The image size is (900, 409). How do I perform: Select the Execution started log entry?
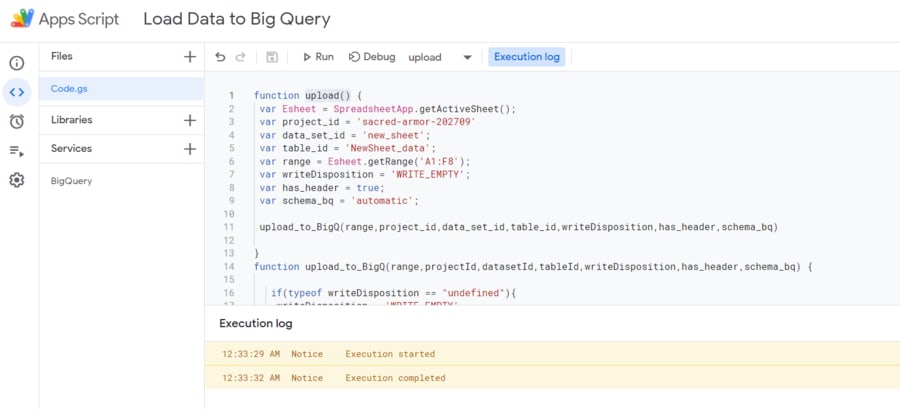[x=552, y=354]
